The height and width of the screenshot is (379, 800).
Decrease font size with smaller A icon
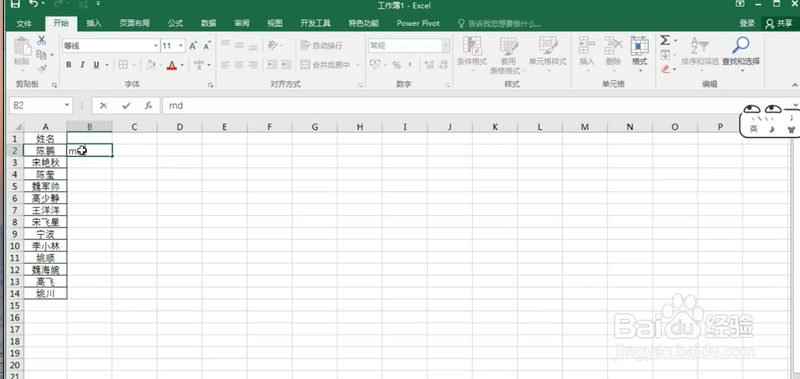tap(207, 46)
